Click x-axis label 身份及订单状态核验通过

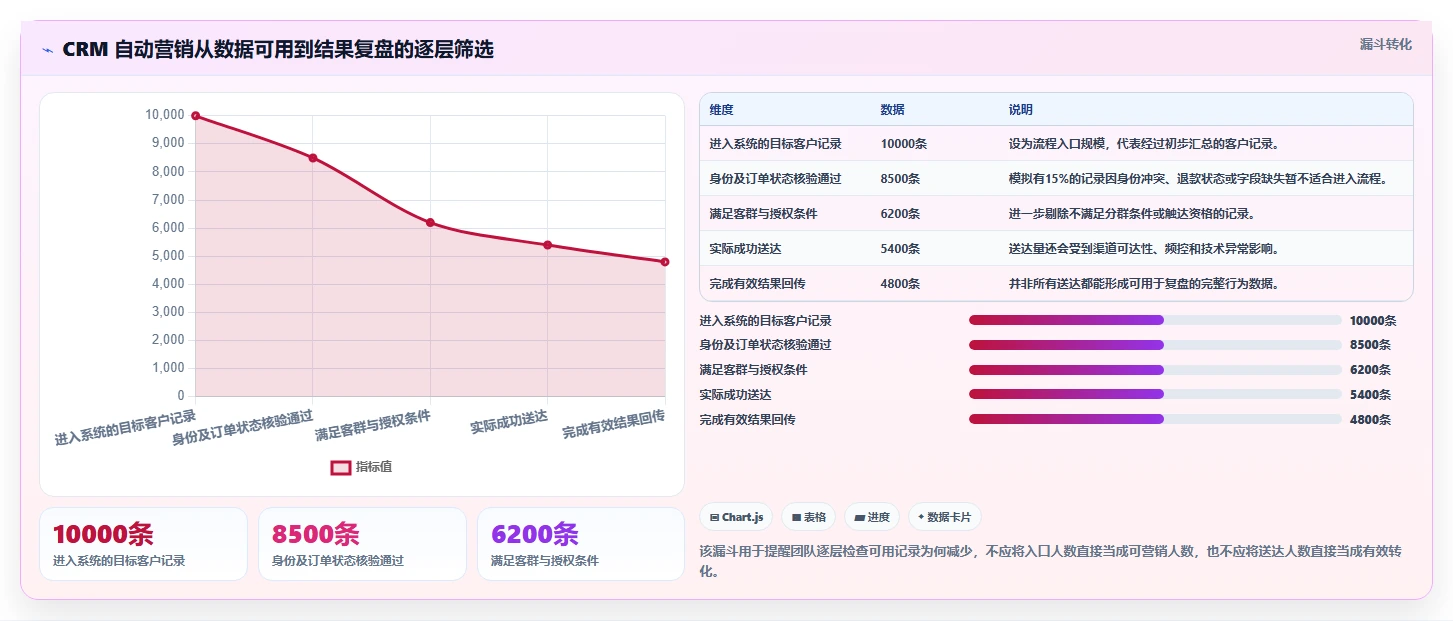[x=243, y=427]
